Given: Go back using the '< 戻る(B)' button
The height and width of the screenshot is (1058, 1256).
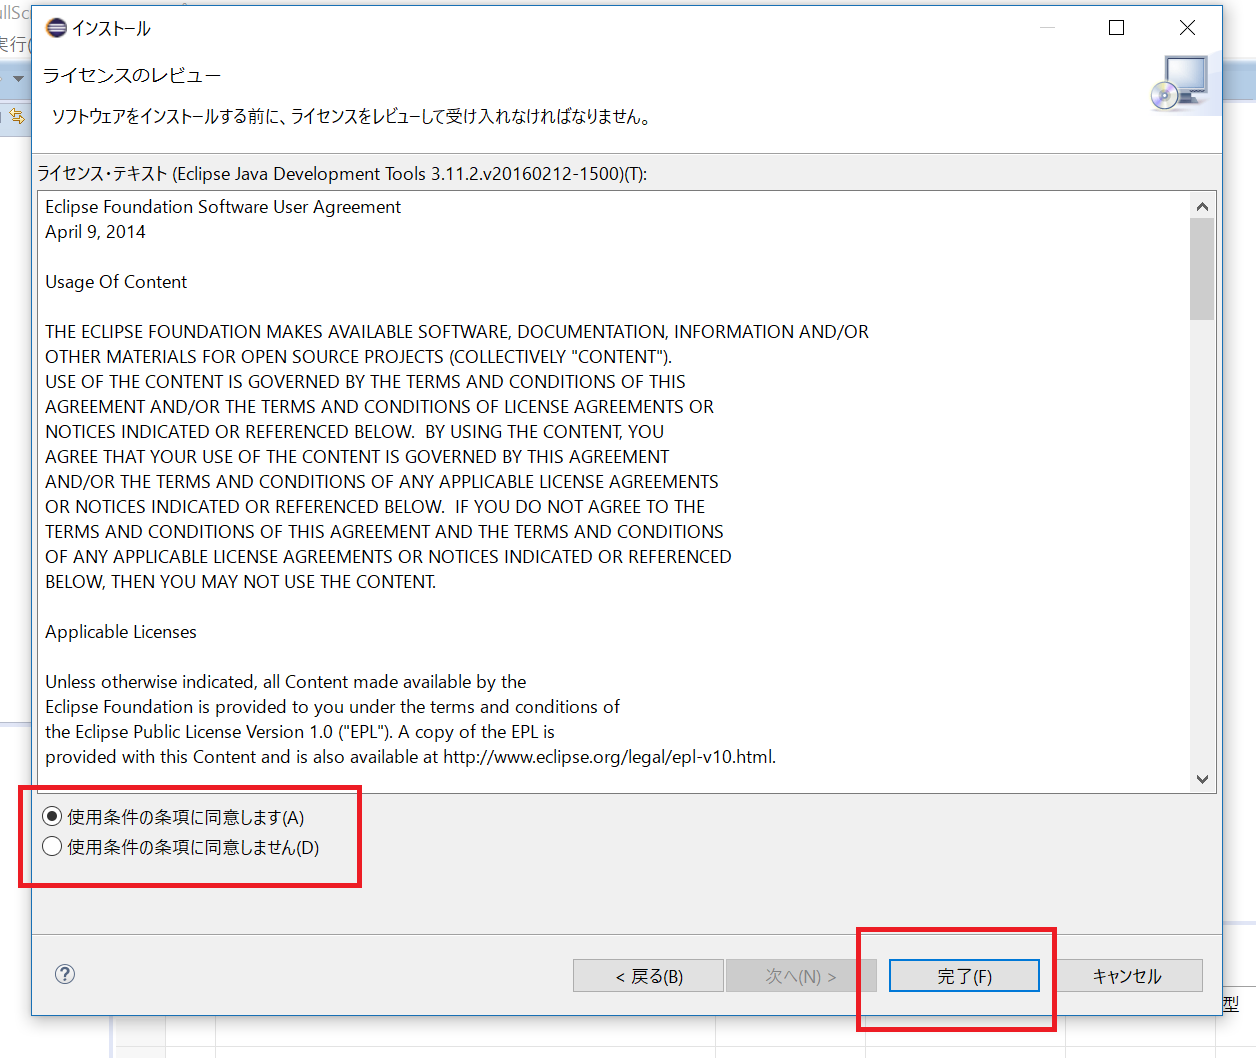Looking at the screenshot, I should (x=648, y=975).
